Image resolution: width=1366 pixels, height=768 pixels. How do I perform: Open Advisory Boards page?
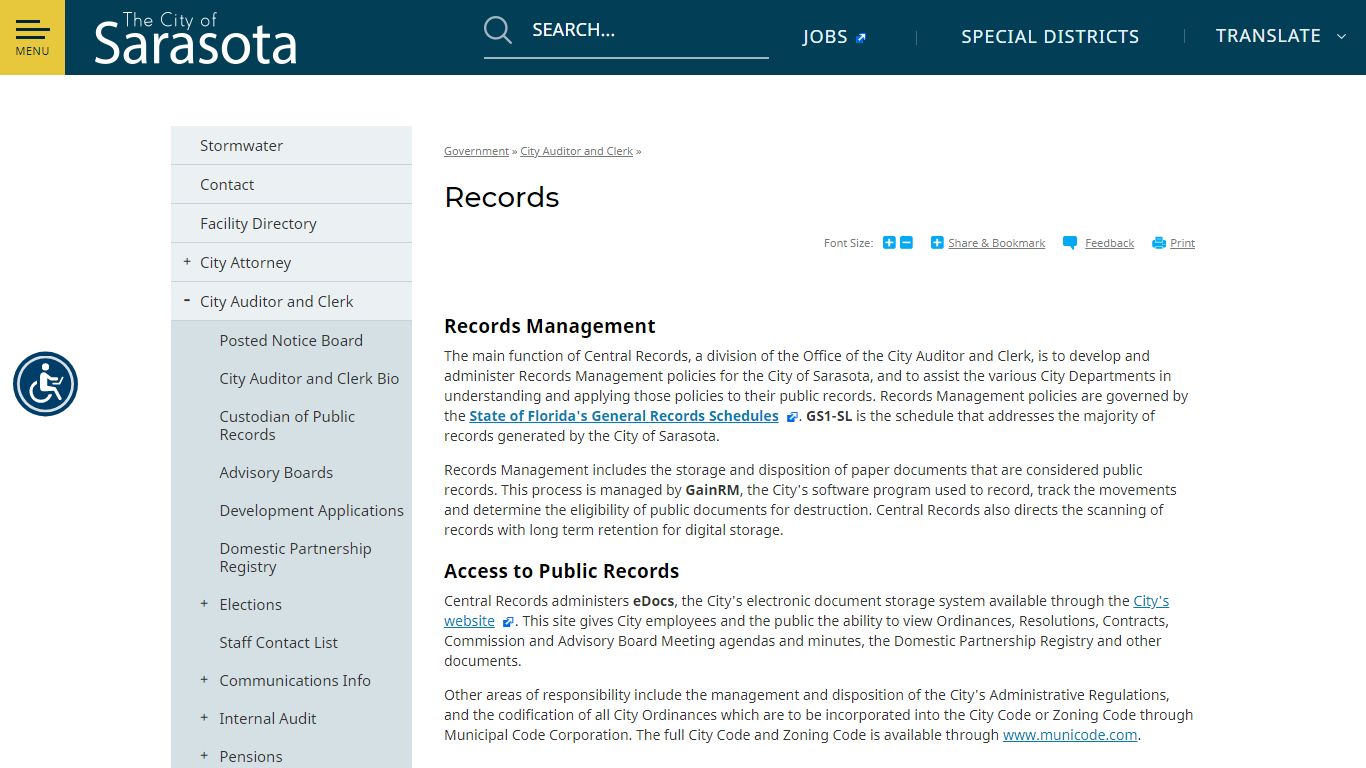(x=276, y=472)
